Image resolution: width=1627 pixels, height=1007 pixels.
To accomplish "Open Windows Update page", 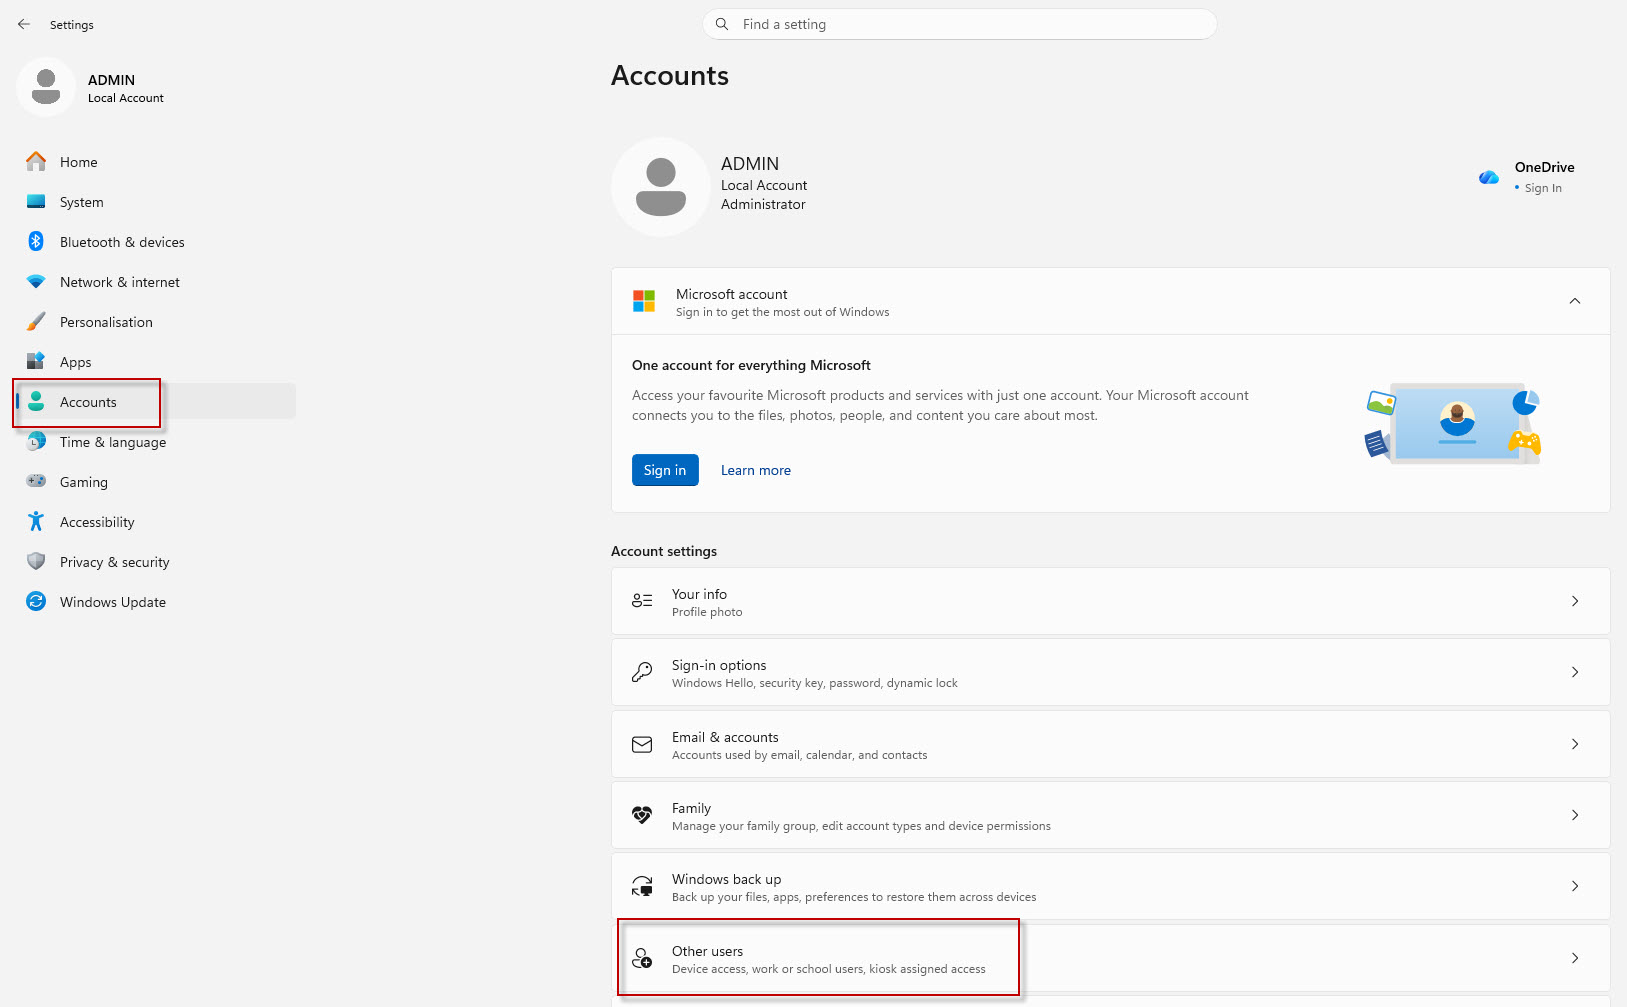I will [x=156, y=601].
